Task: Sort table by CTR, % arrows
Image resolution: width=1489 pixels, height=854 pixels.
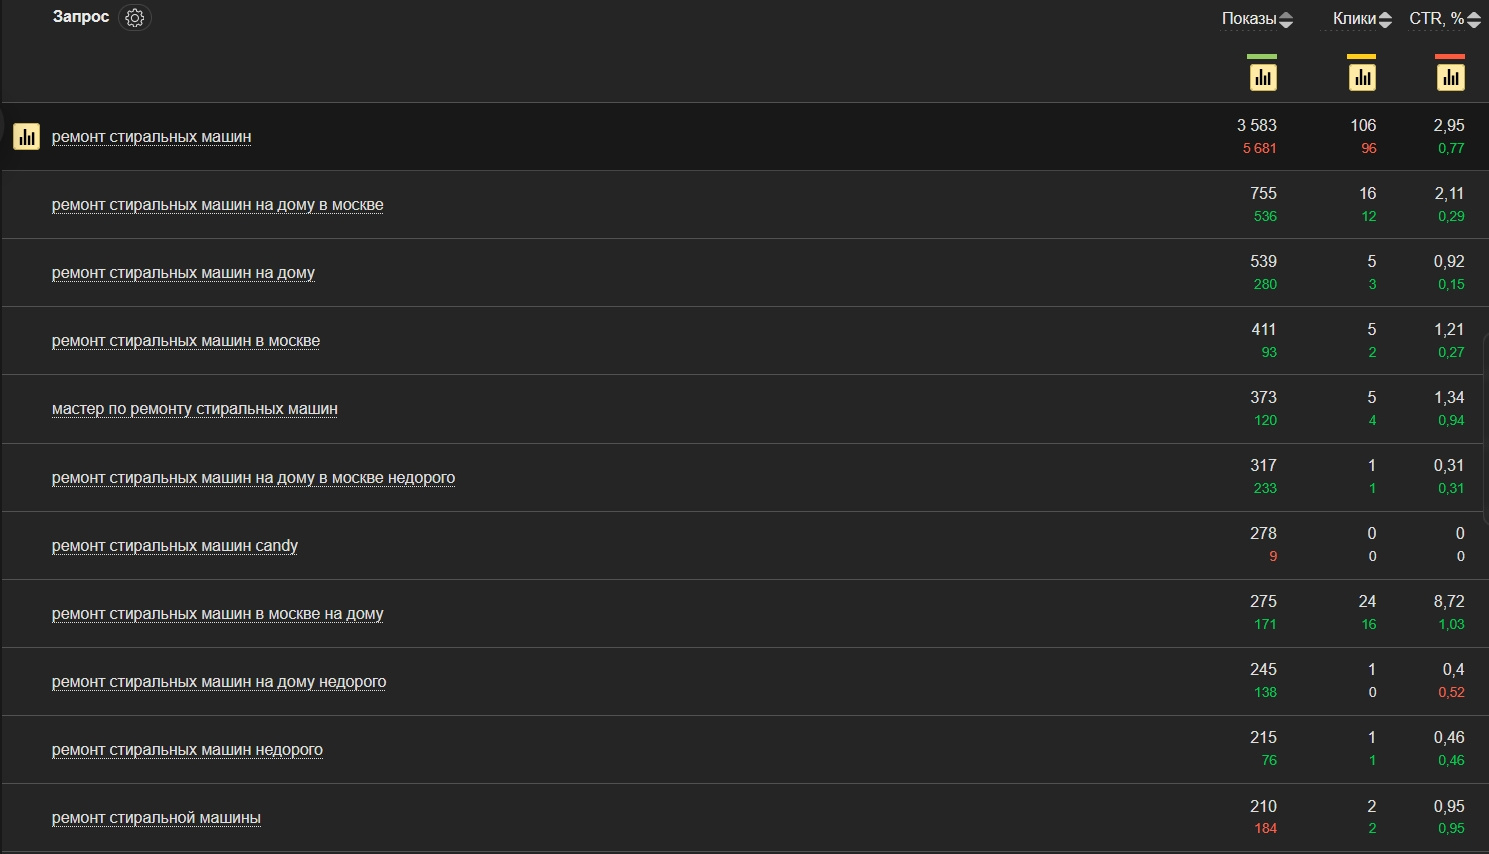Action: 1474,19
